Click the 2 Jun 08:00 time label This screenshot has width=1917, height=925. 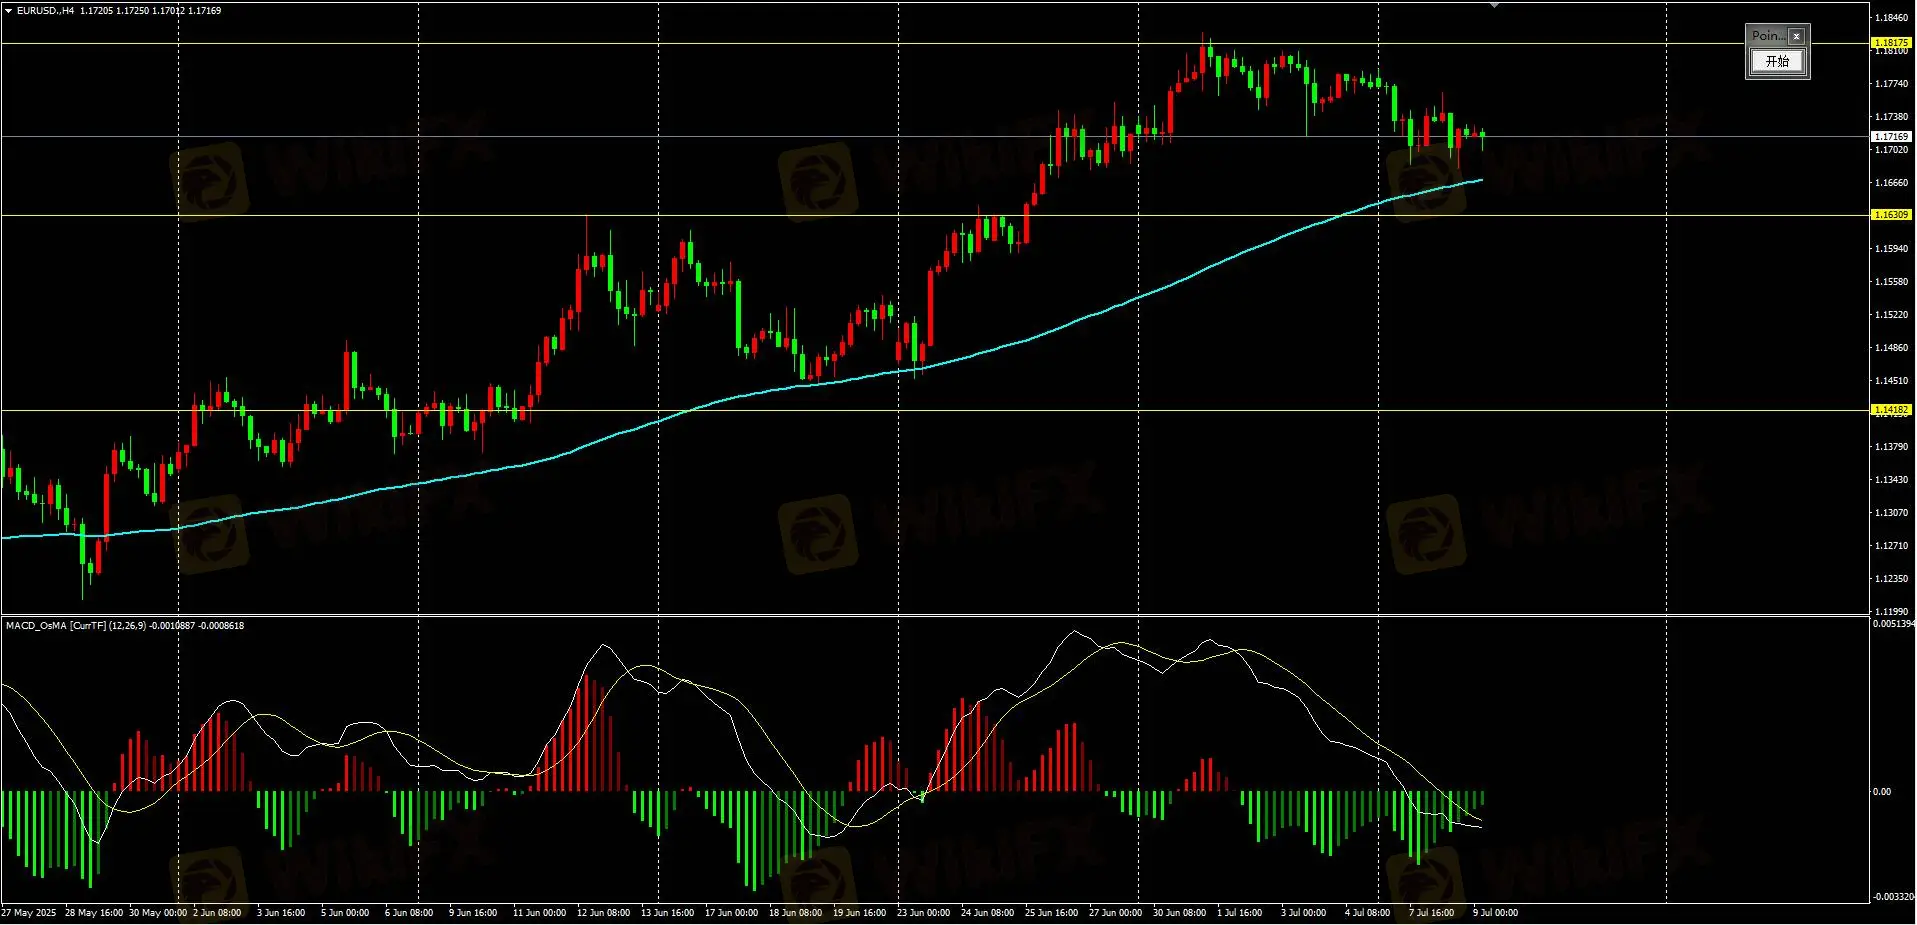pos(217,913)
